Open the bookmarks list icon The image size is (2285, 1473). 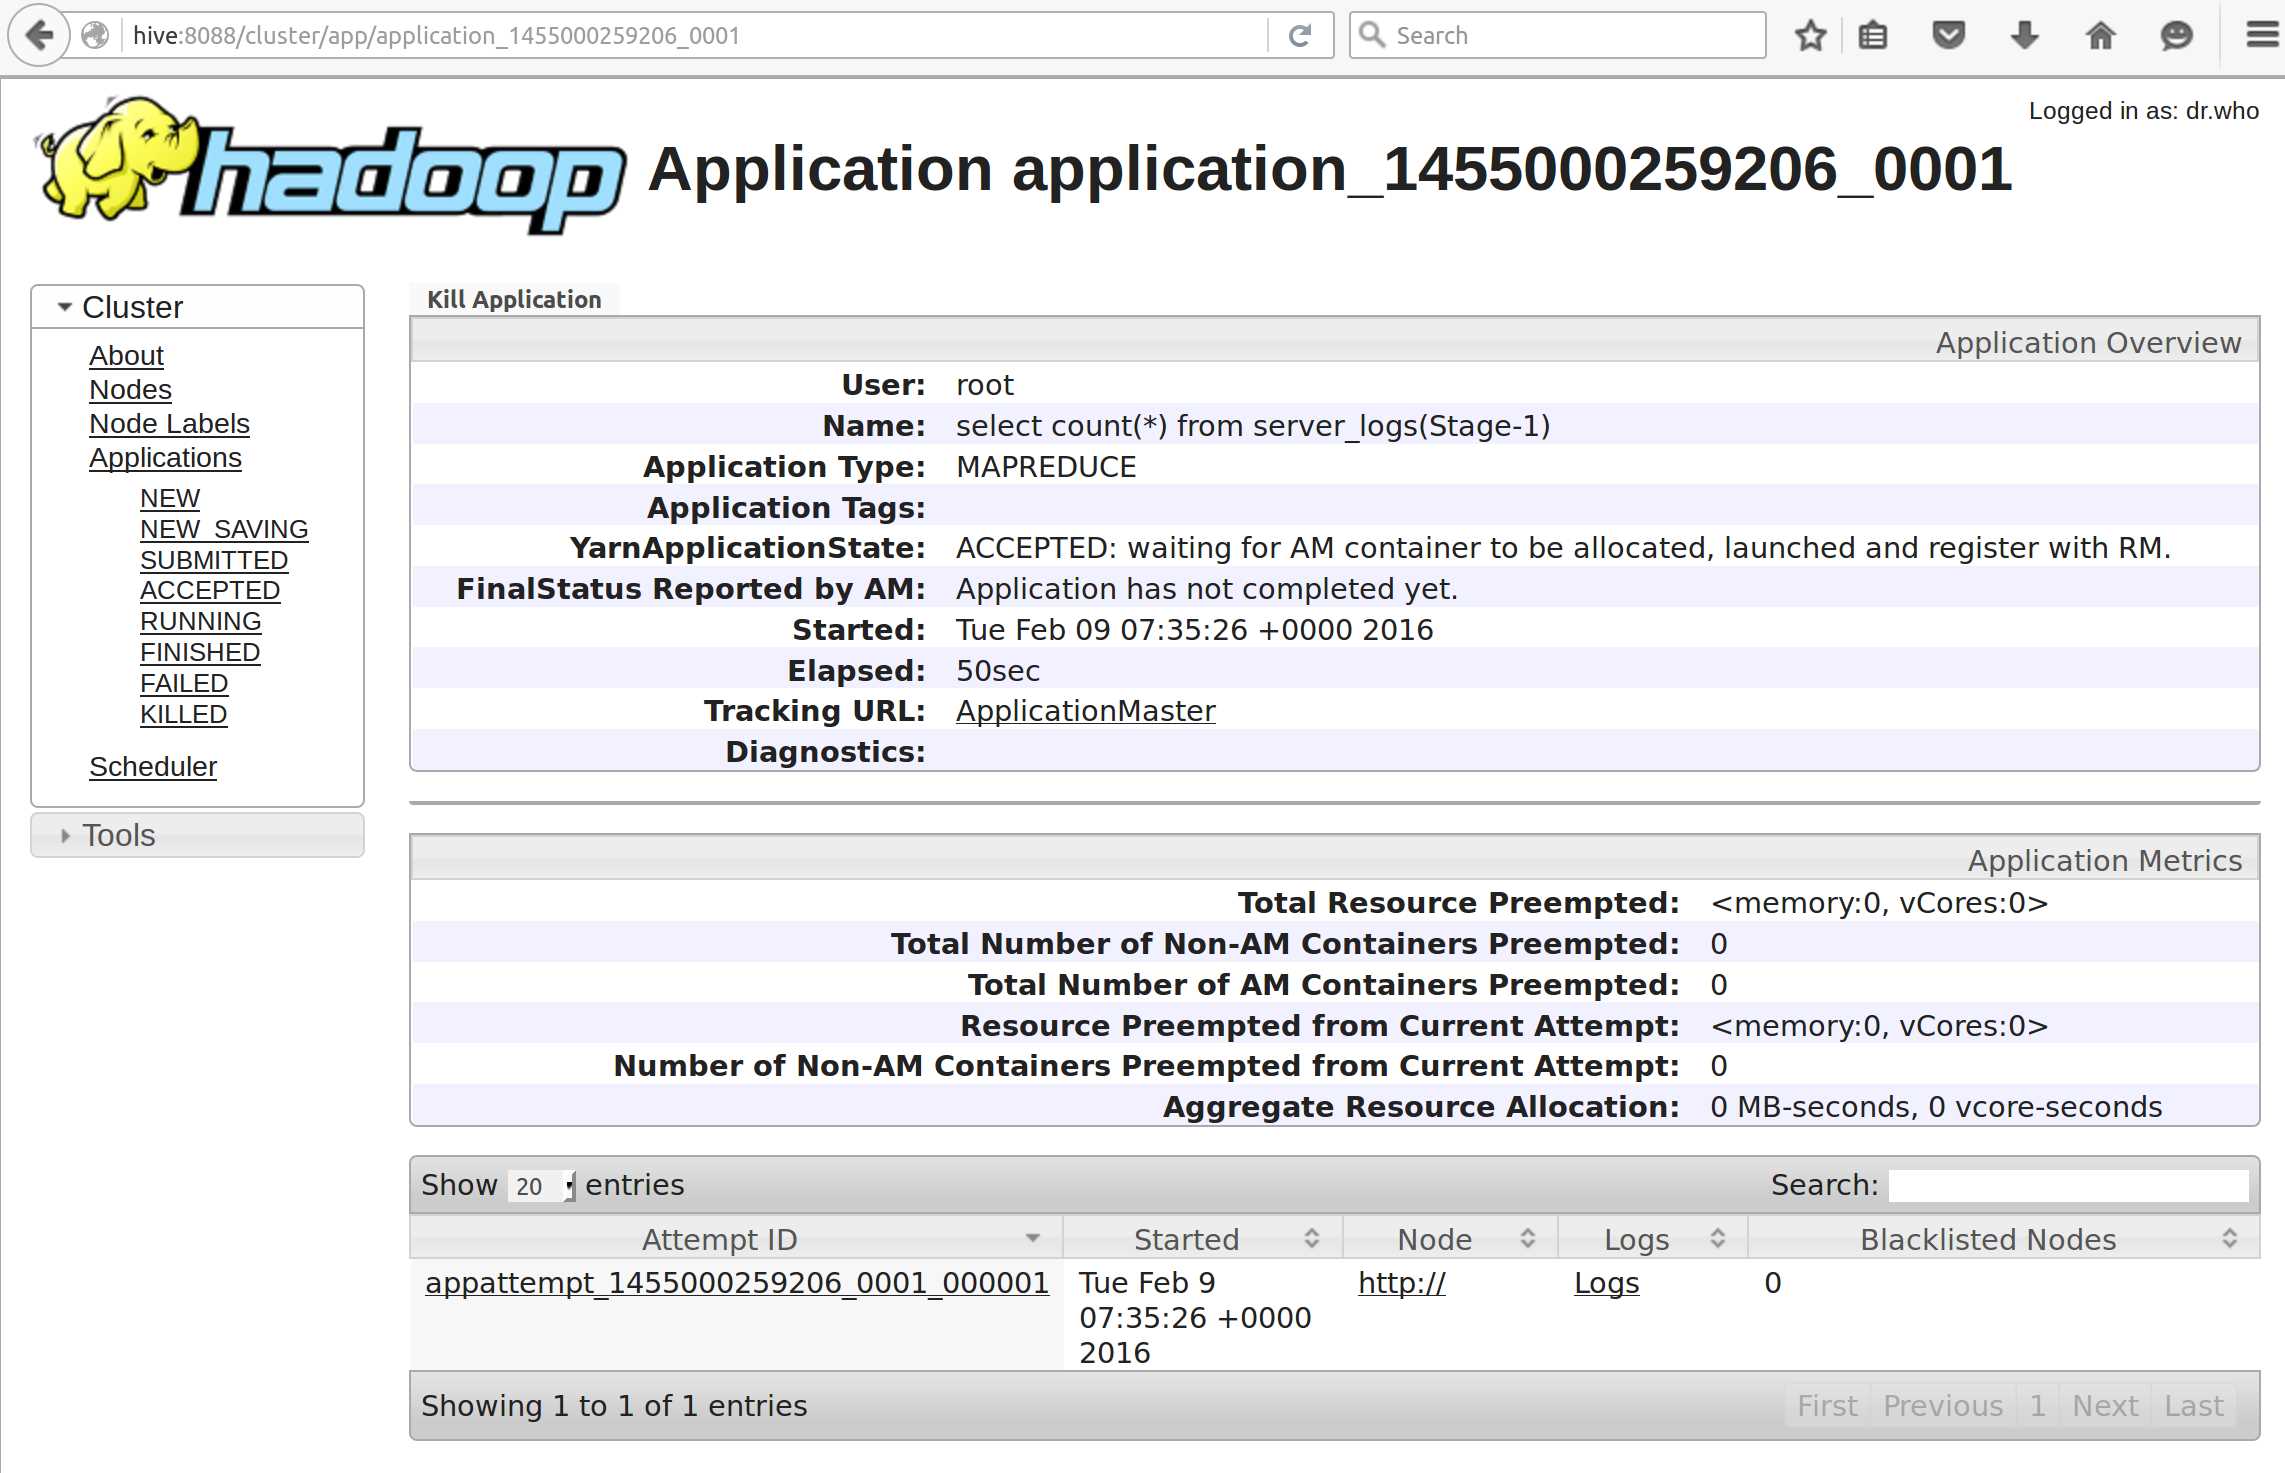point(1872,36)
